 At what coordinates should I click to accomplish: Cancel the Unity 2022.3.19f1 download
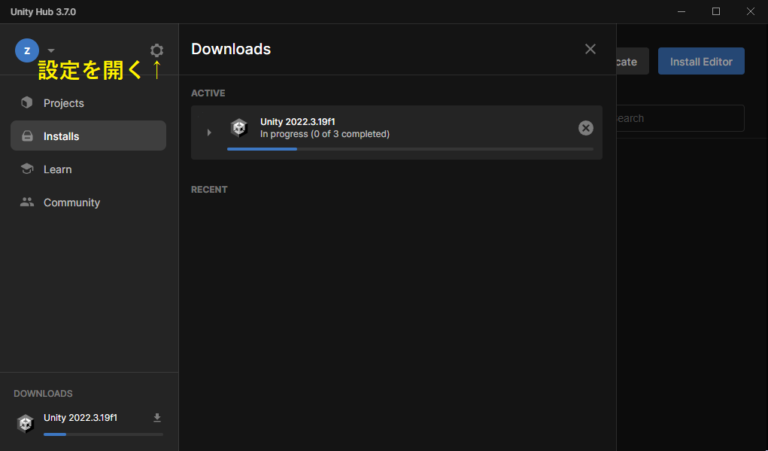tap(586, 127)
